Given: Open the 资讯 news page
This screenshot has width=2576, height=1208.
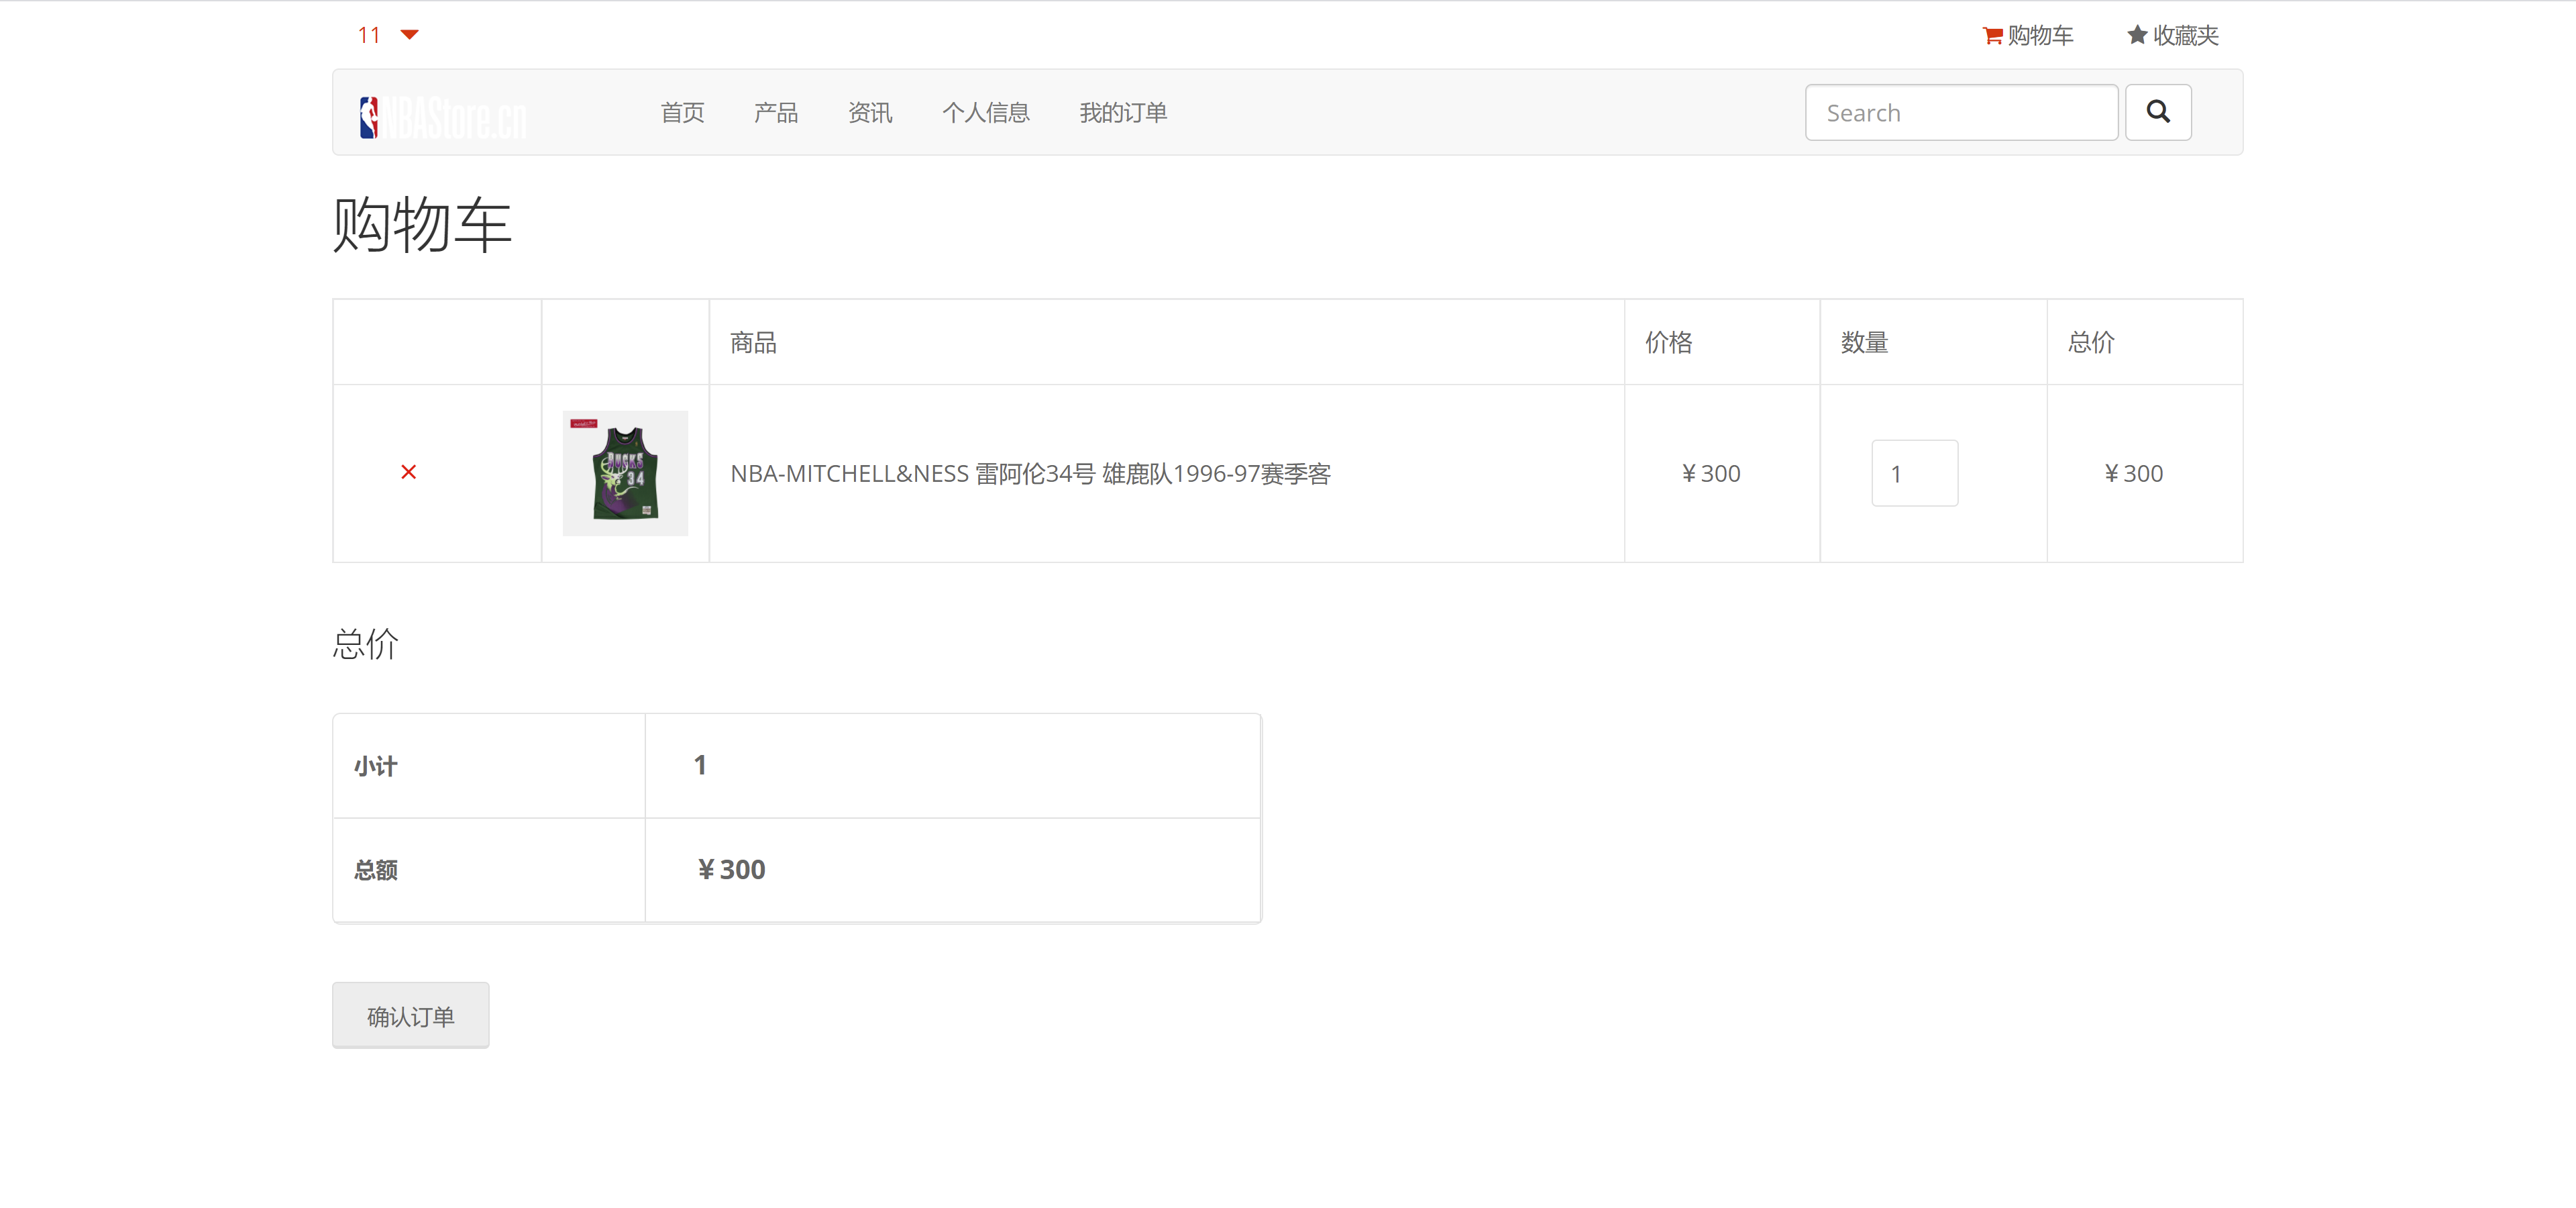Looking at the screenshot, I should click(x=870, y=113).
